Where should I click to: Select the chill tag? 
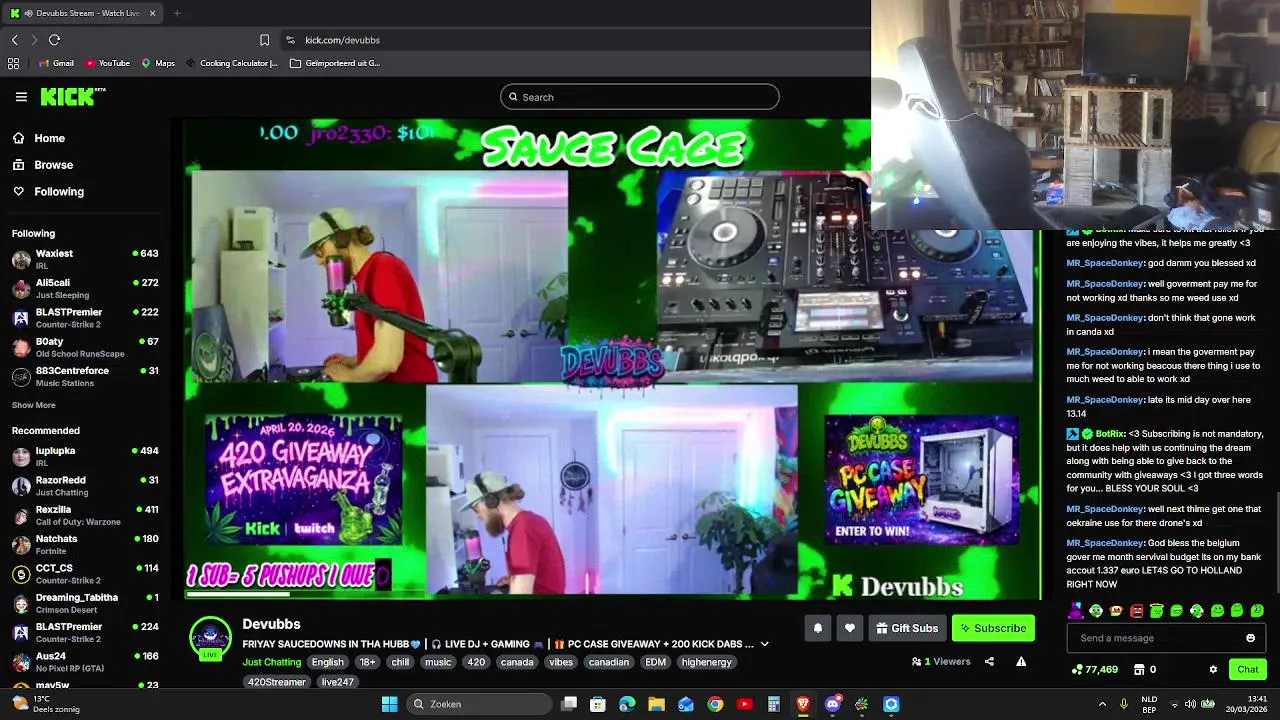tap(400, 662)
